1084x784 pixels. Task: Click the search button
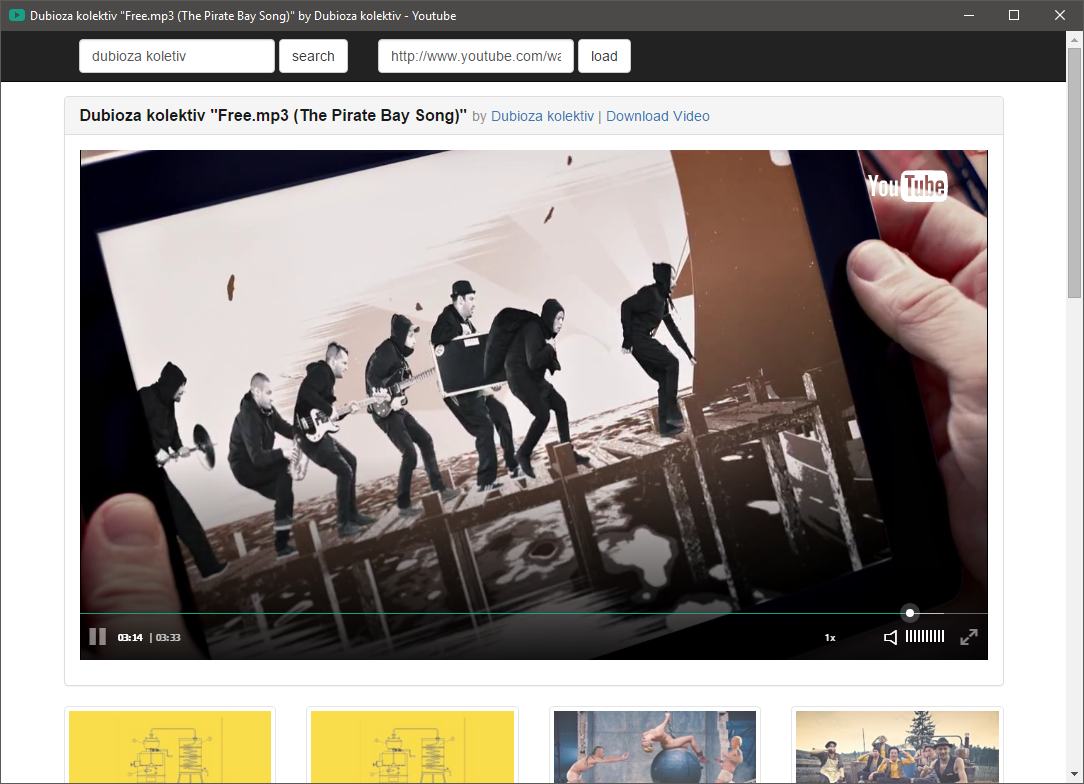point(313,56)
